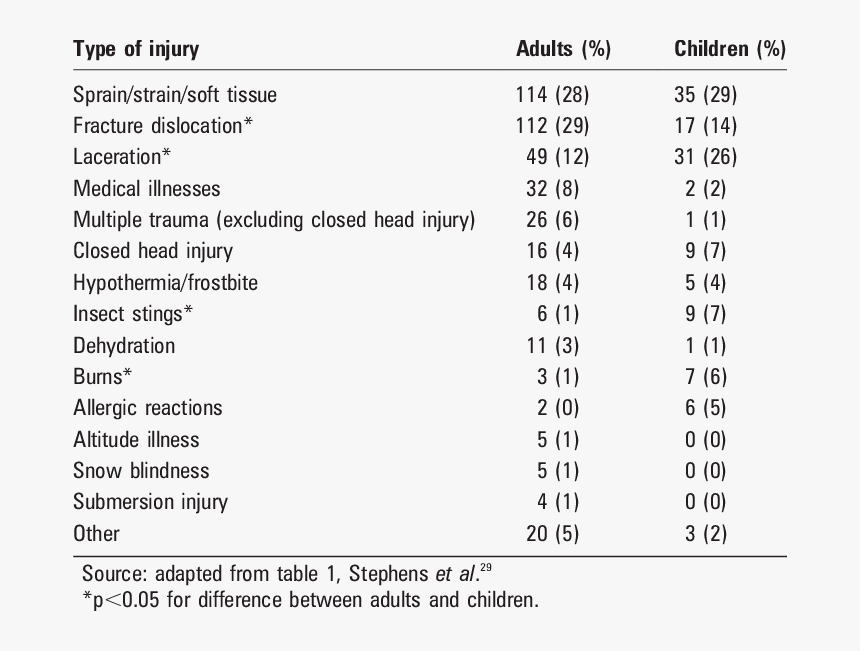Image resolution: width=860 pixels, height=651 pixels.
Task: Click the p<0.05 footnote text
Action: [x=310, y=600]
